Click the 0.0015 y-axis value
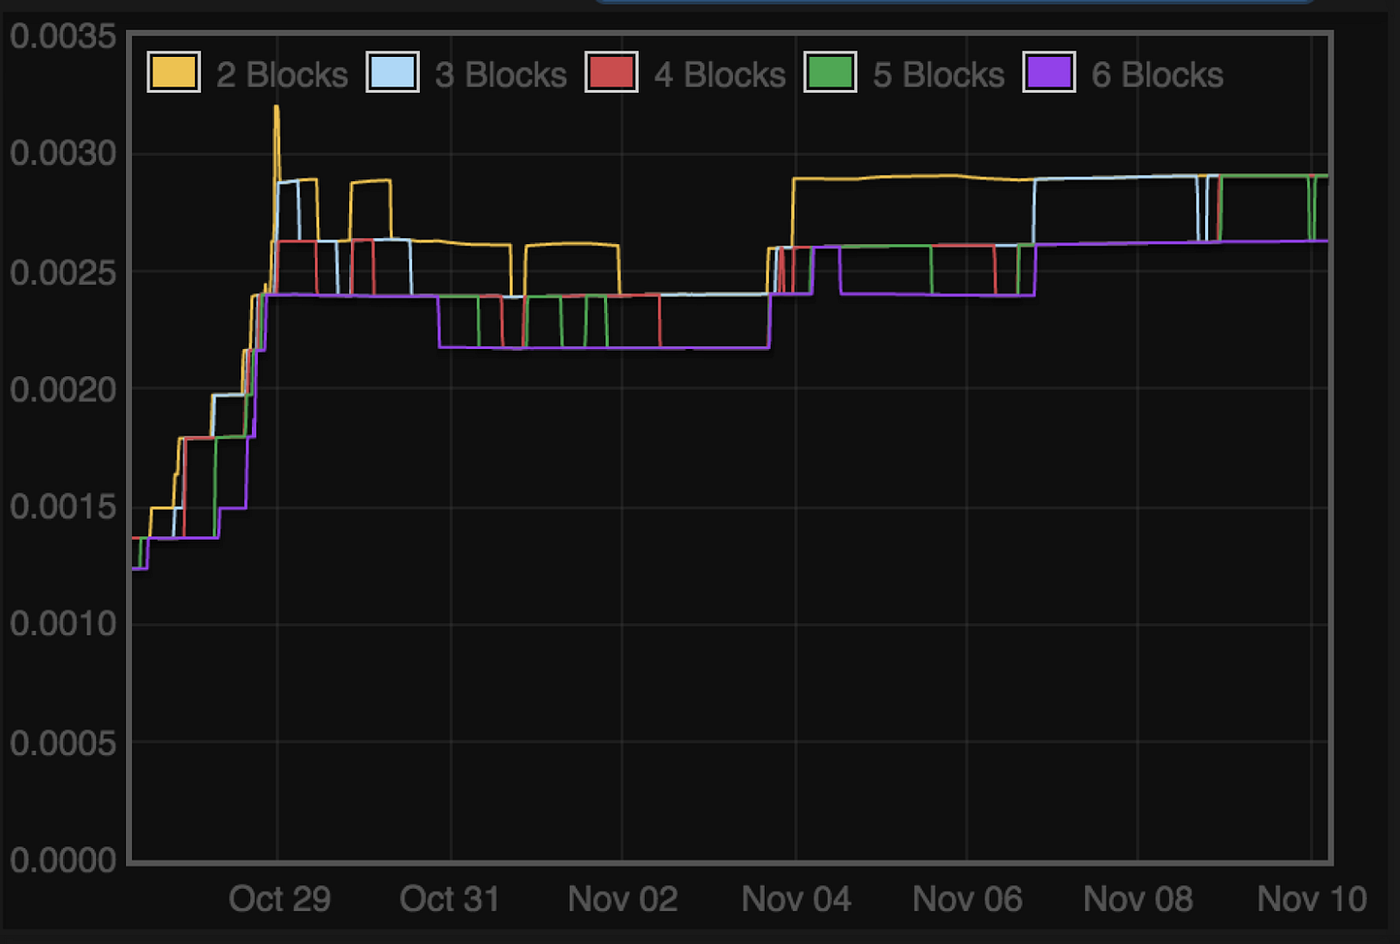The width and height of the screenshot is (1400, 944). 63,507
